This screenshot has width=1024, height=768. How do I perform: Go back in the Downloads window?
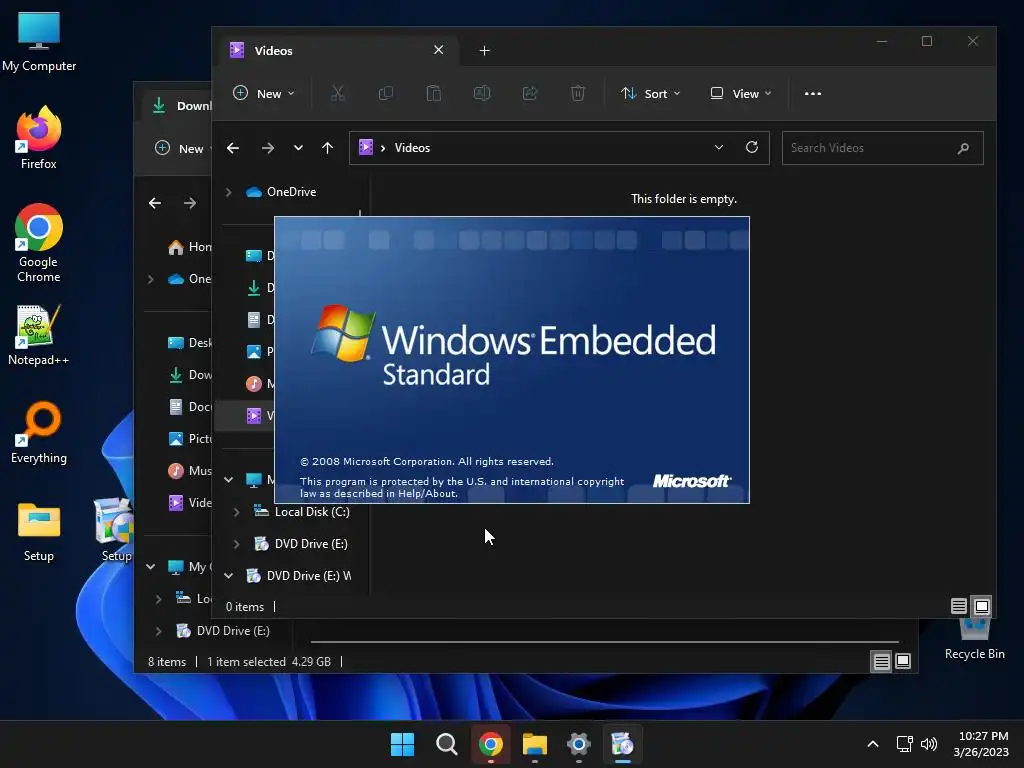[155, 204]
